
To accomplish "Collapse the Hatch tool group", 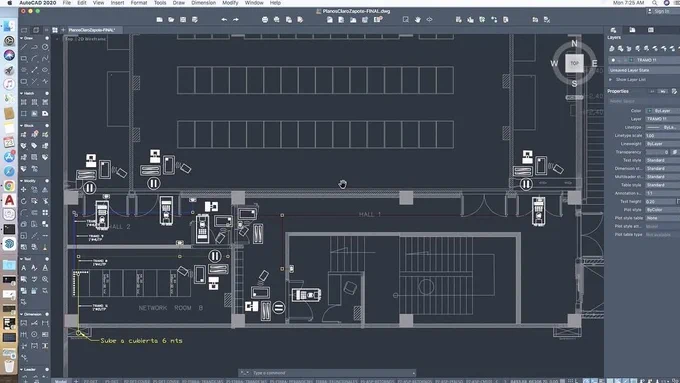I will click(x=22, y=93).
